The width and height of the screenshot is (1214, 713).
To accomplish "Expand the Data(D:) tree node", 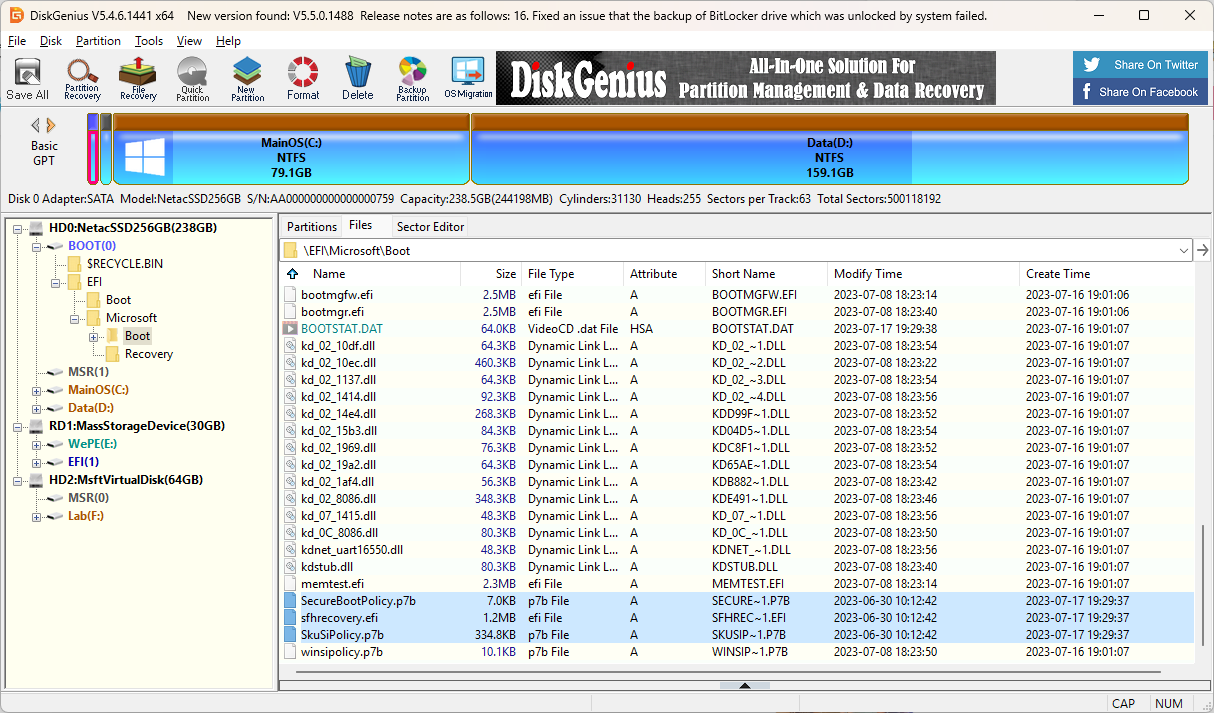I will 38,408.
